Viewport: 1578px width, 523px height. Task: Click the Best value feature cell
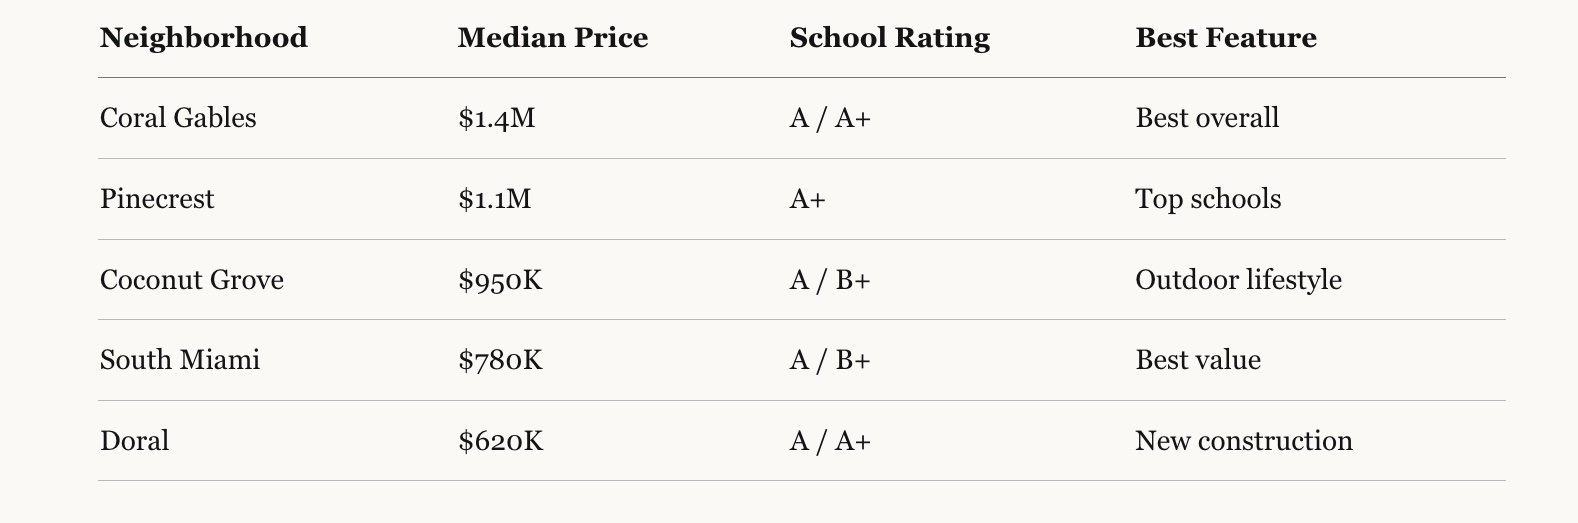tap(1198, 360)
